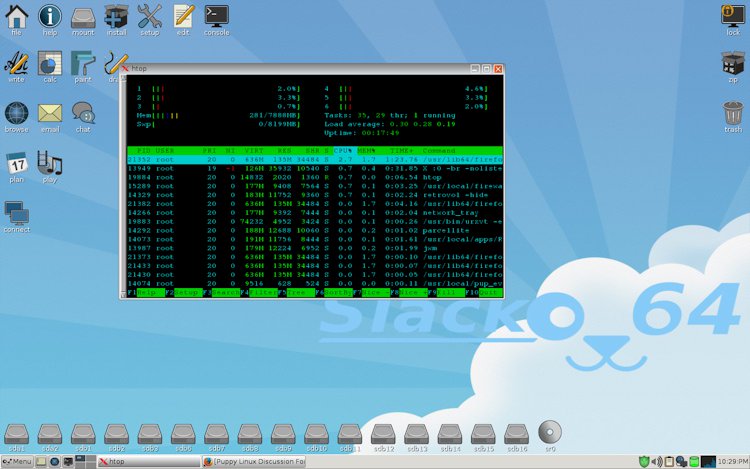Sort by the MEM% column header
The width and height of the screenshot is (750, 469).
[366, 151]
